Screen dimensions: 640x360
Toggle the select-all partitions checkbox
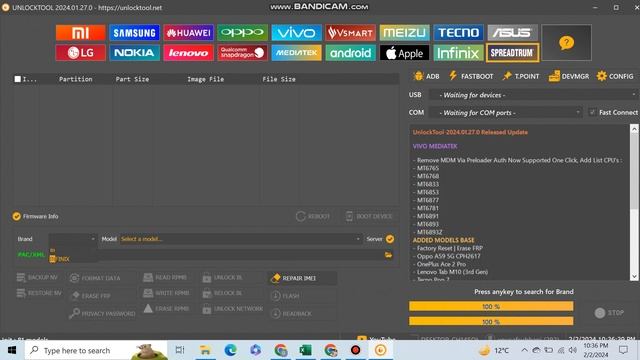(x=18, y=79)
